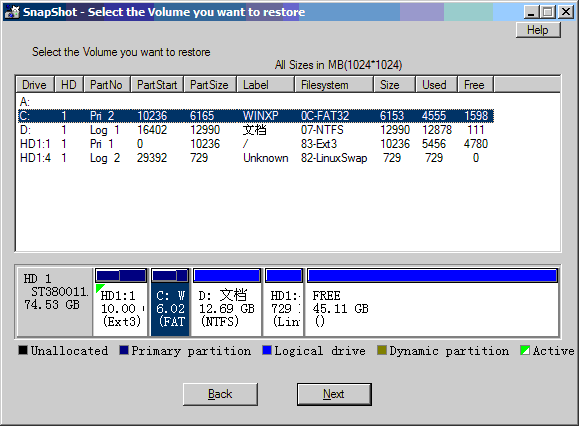The height and width of the screenshot is (426, 579).
Task: Click the 83-Ext3 filesystem cell
Action: pyautogui.click(x=319, y=144)
